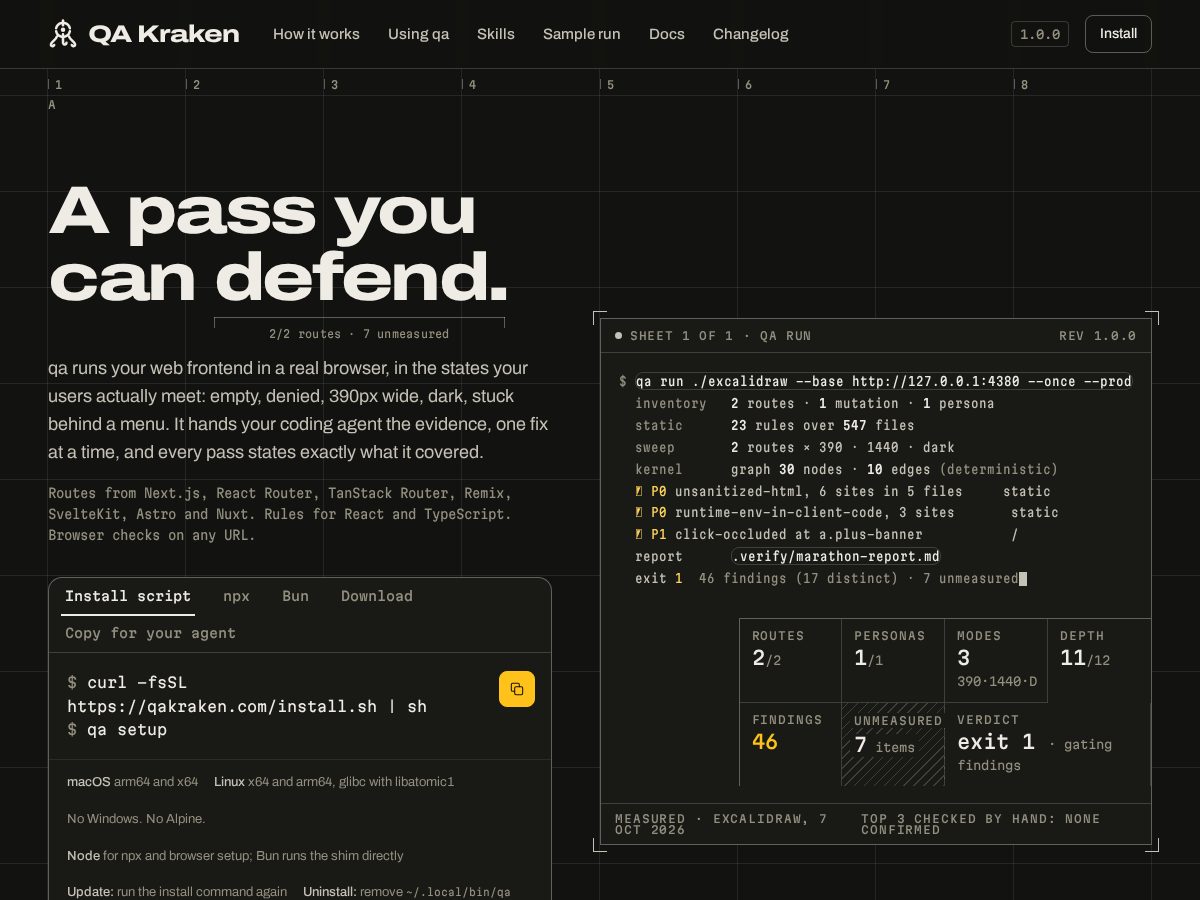The width and height of the screenshot is (1200, 900).
Task: Click the 'Update: run the install command again' note
Action: coord(177,891)
